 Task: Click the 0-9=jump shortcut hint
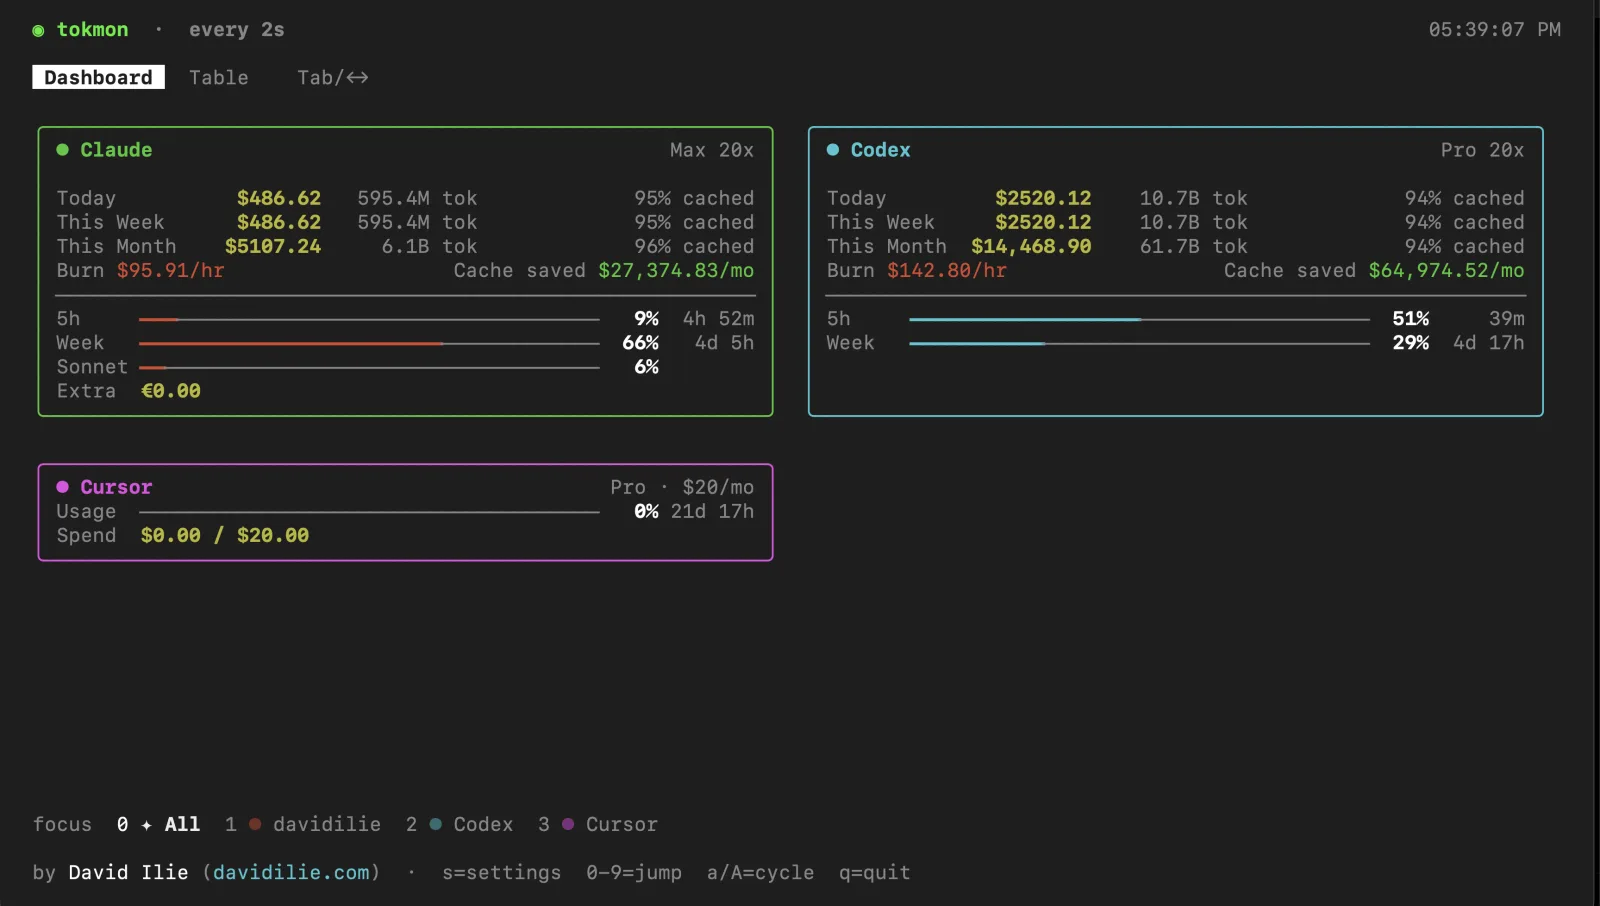point(634,873)
